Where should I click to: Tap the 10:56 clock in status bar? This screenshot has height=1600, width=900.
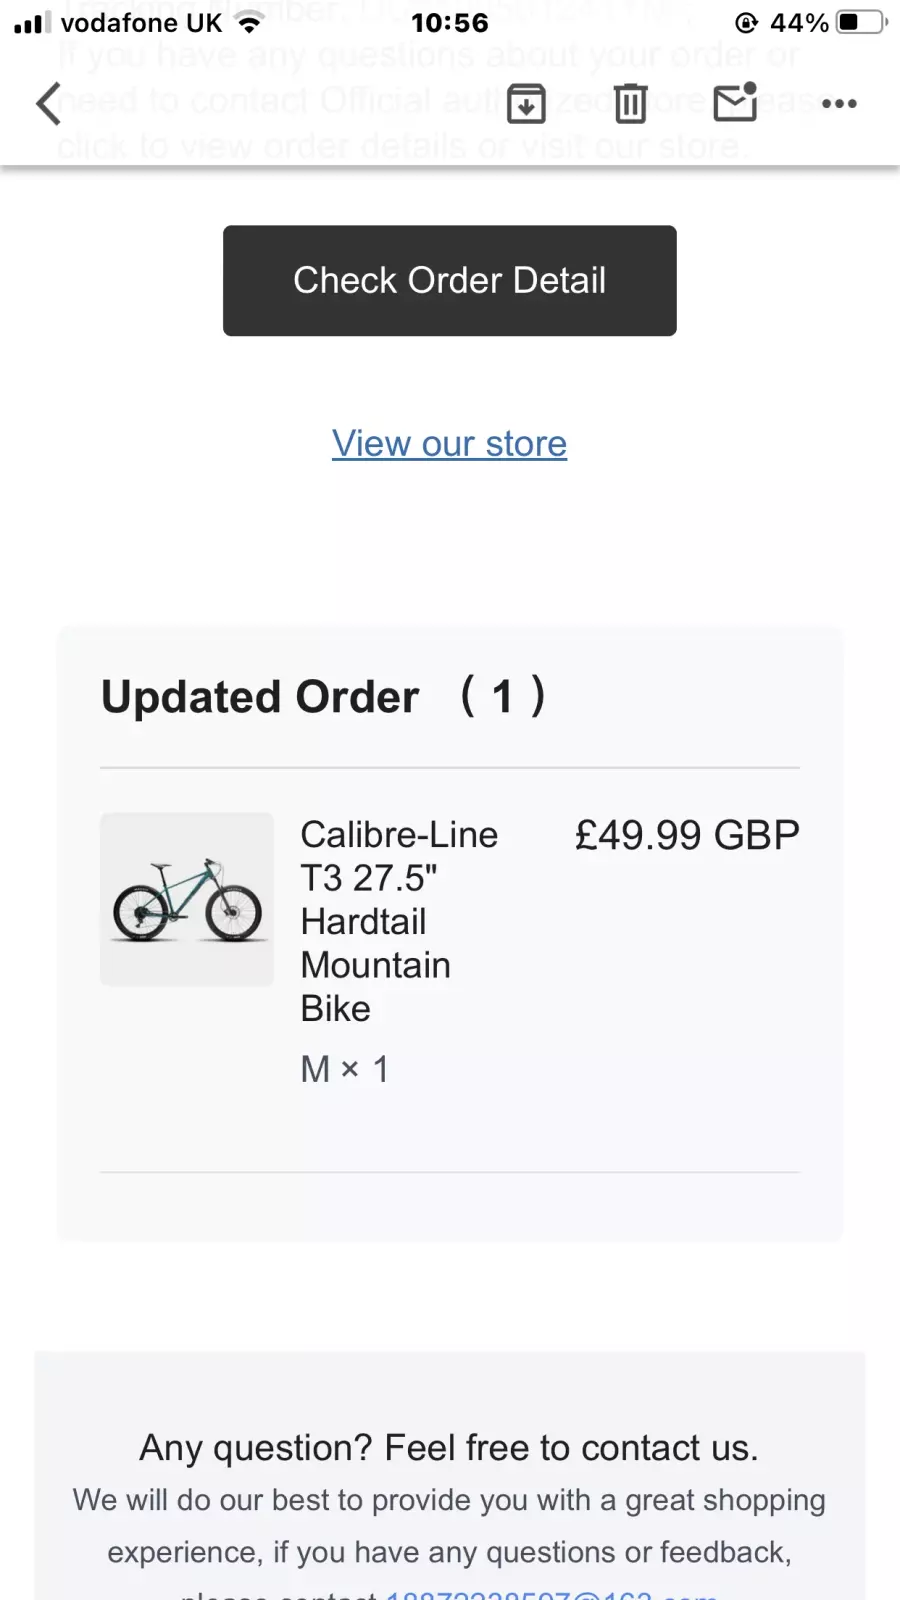[x=450, y=23]
